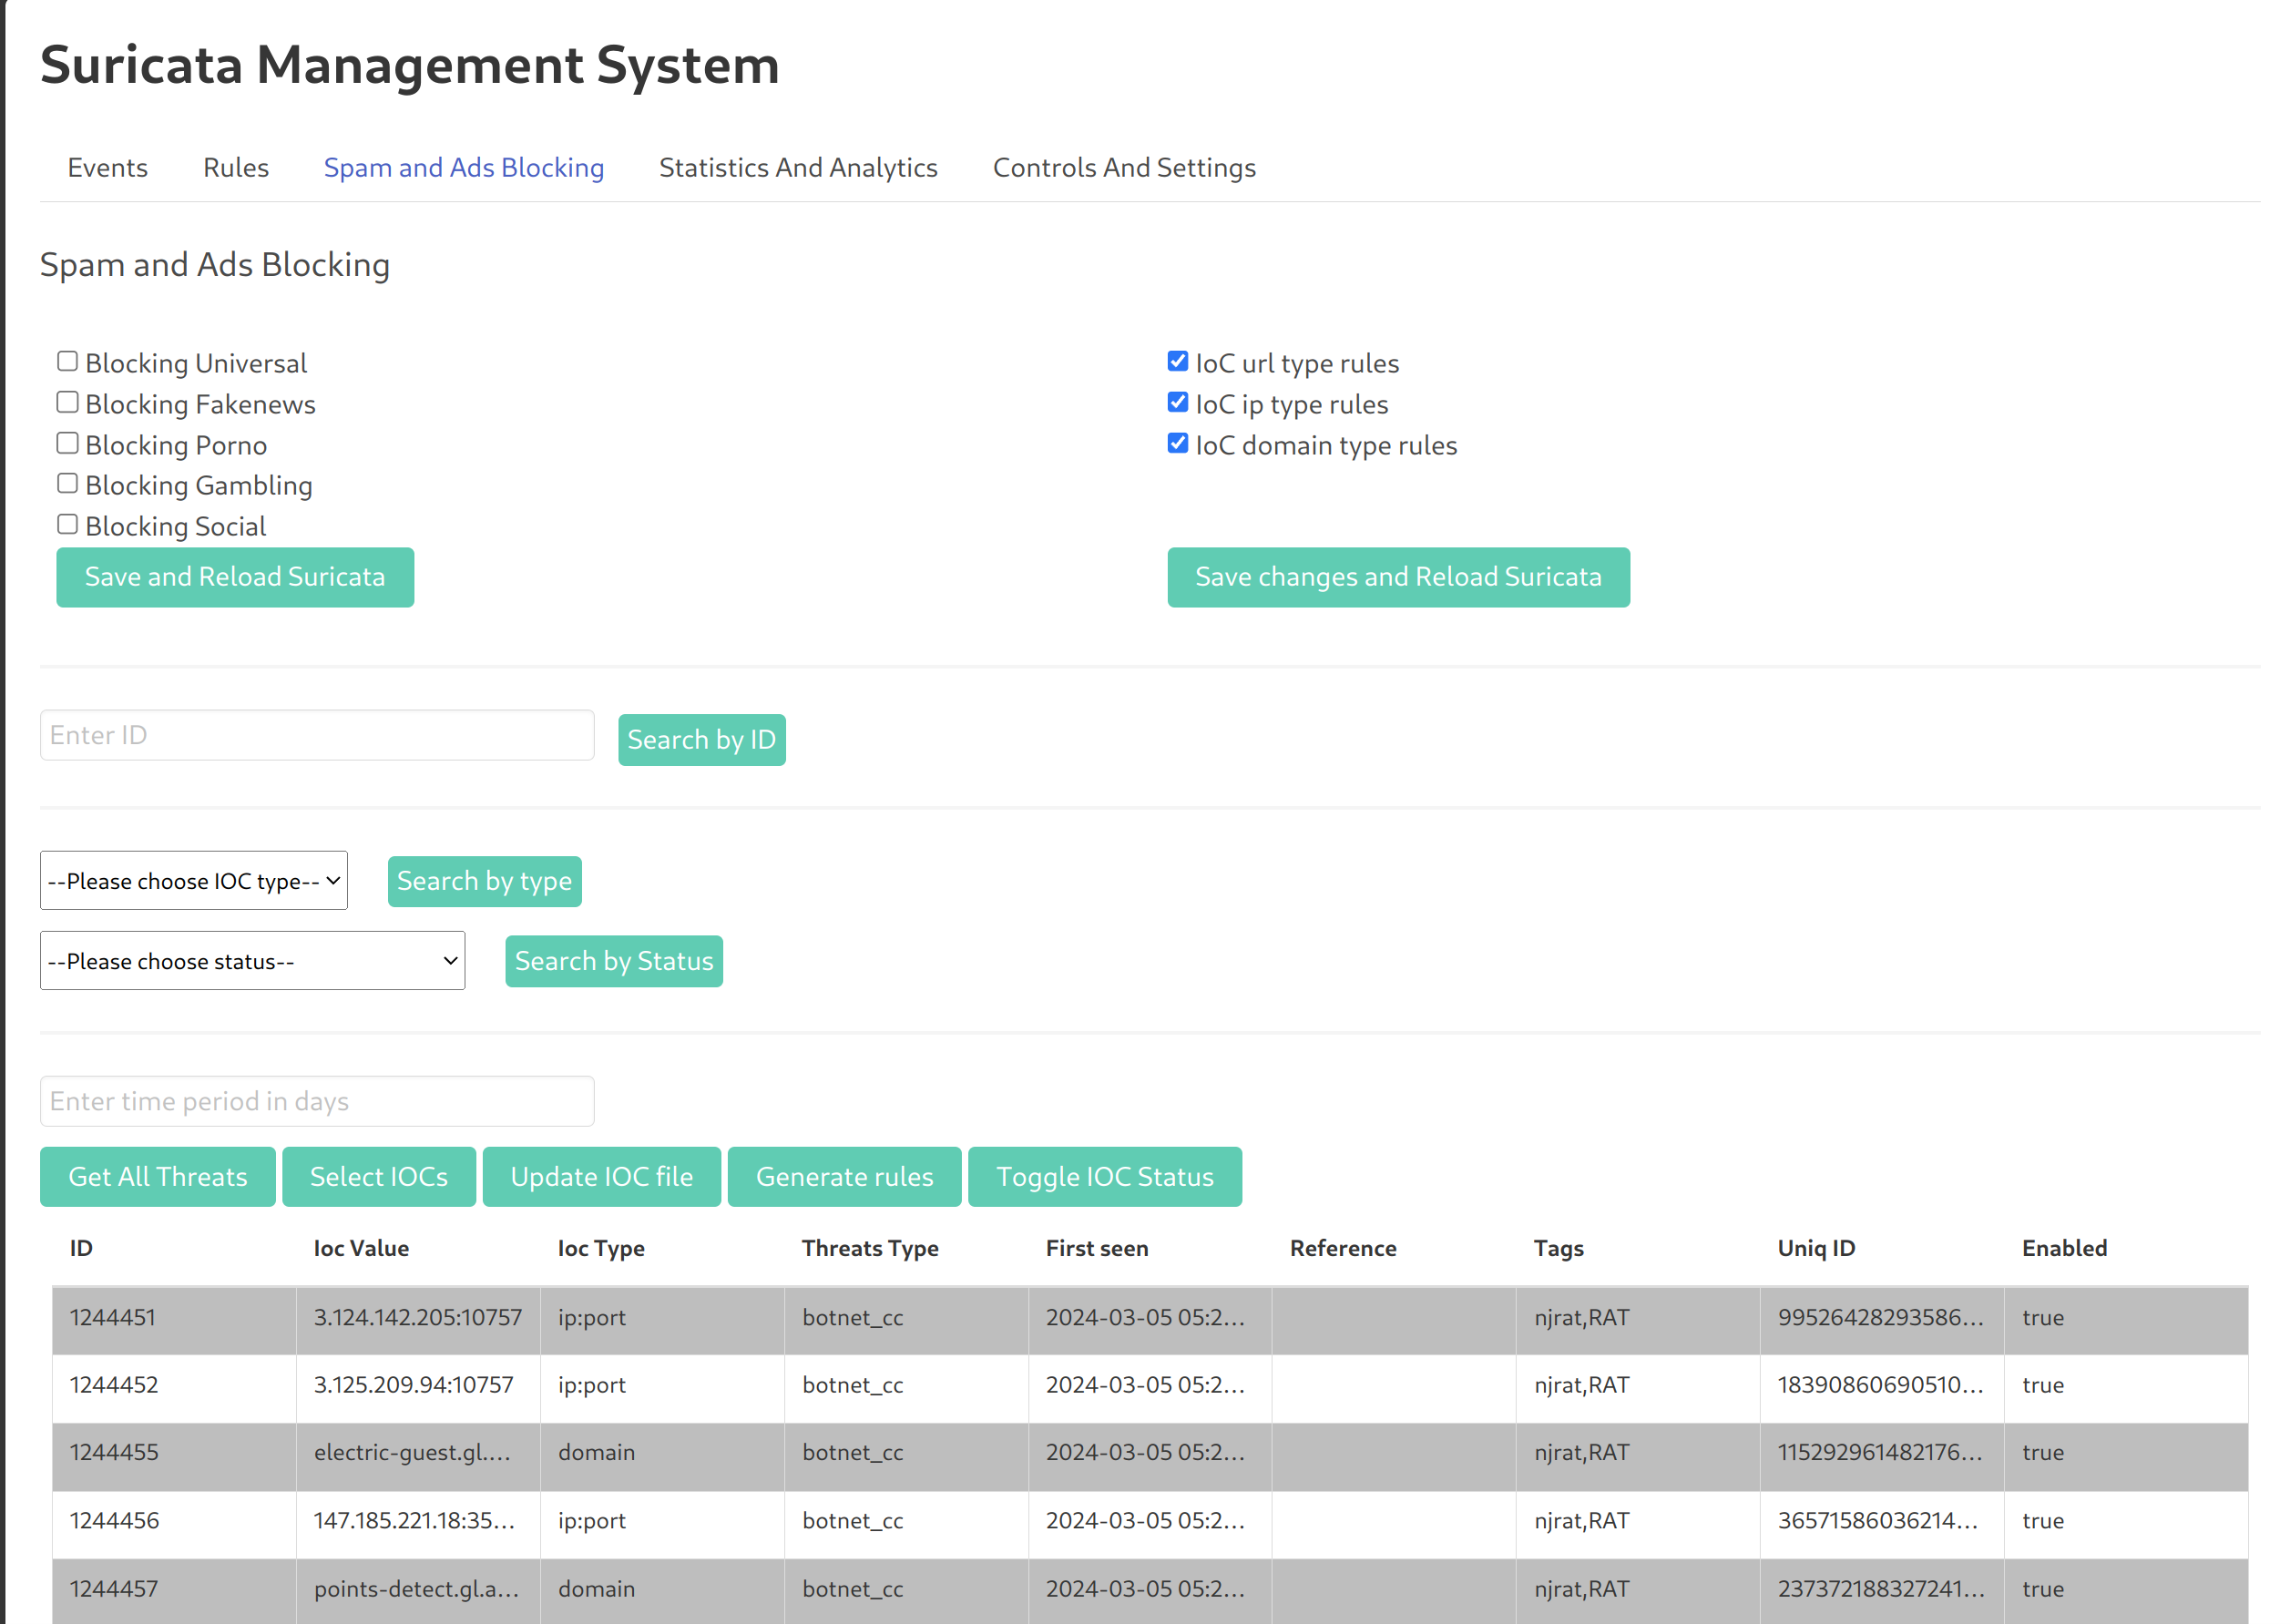Click Ioc value 3.125.209.94:10757
Viewport: 2290px width, 1624px height.
413,1385
